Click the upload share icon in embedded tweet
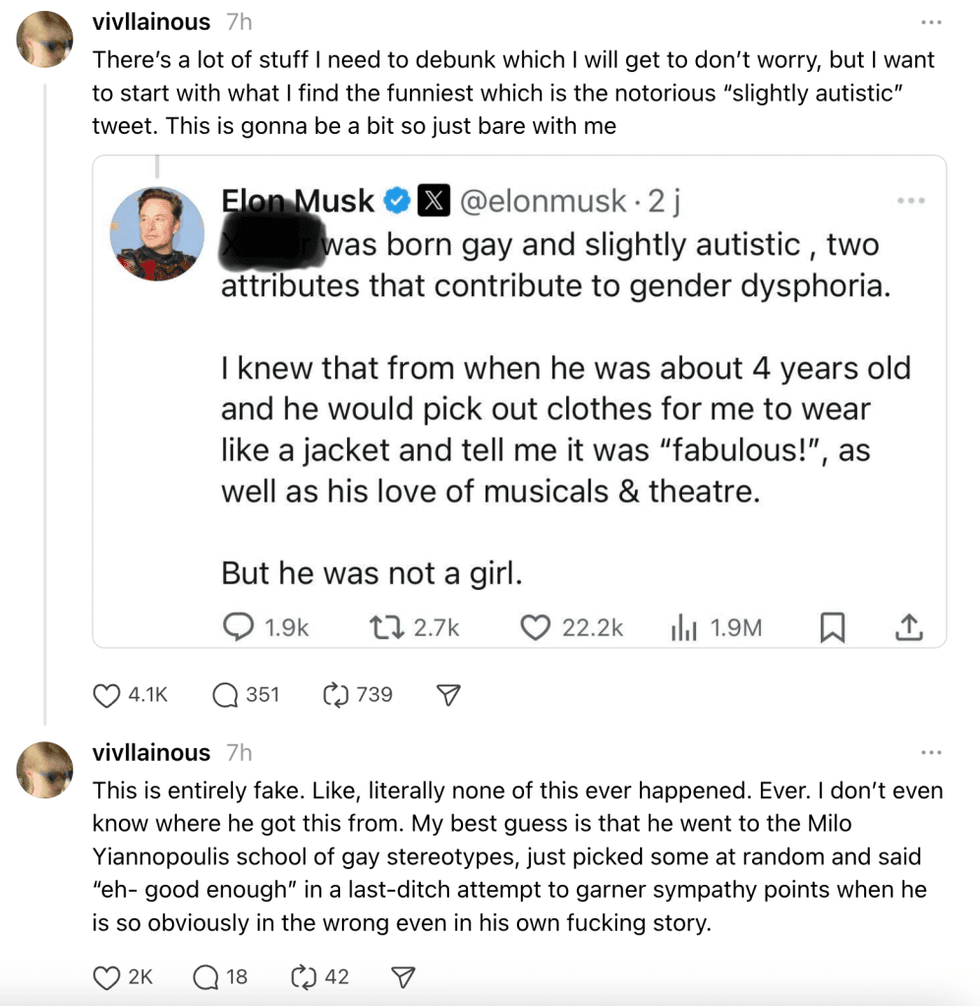Viewport: 980px width, 1006px height. (x=908, y=627)
